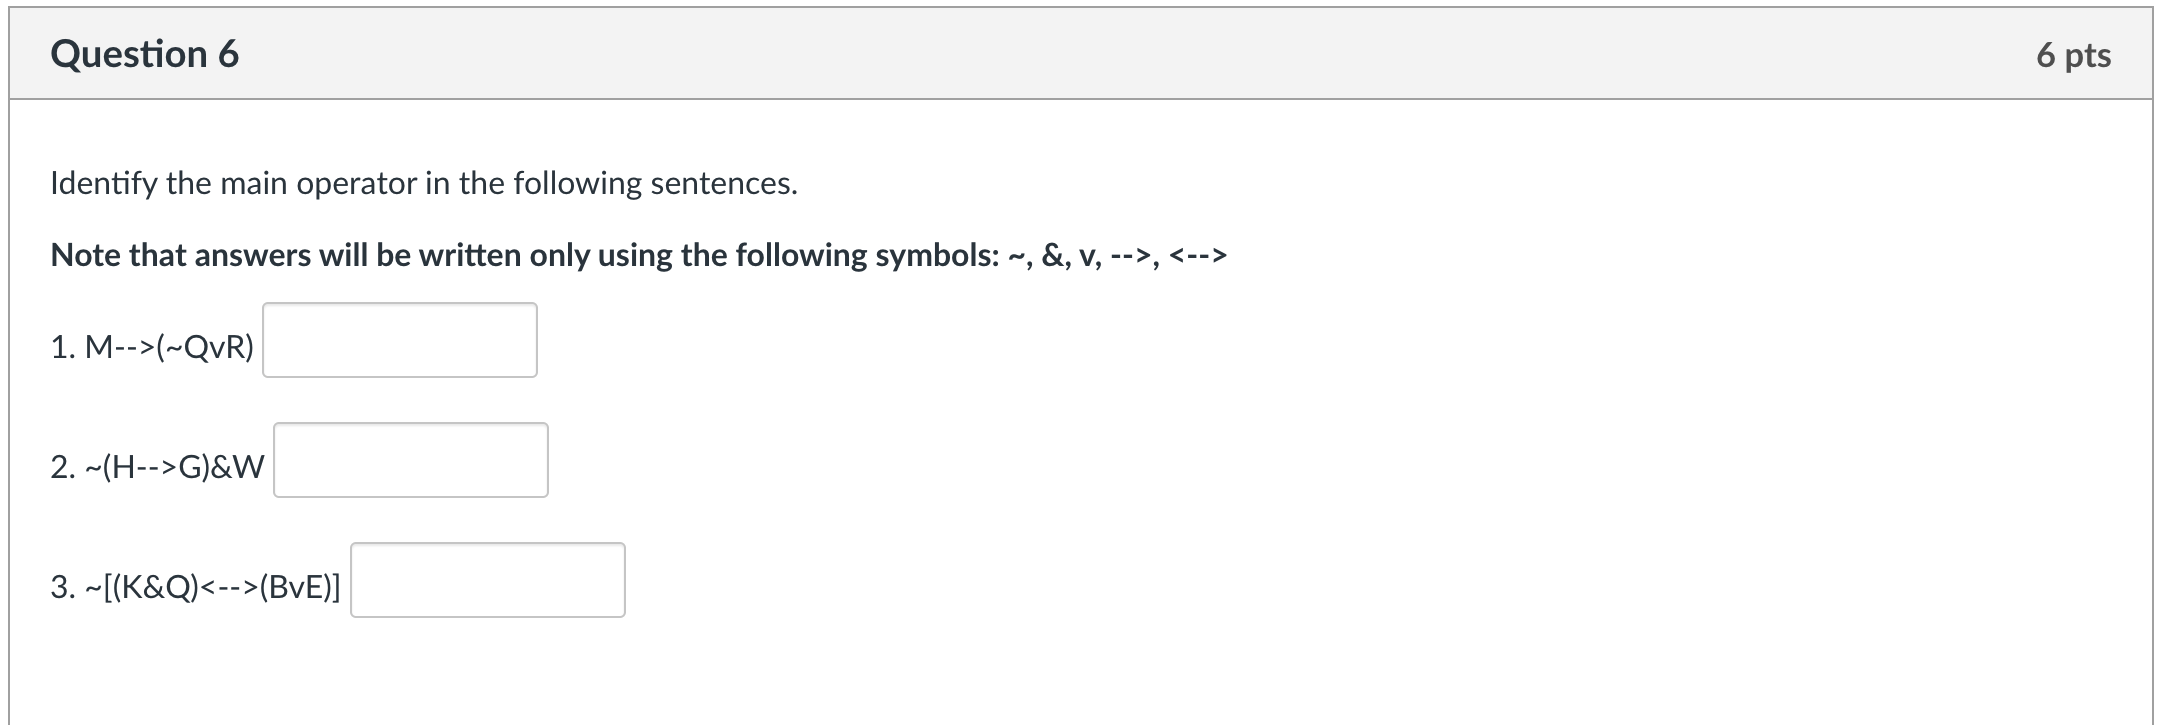The height and width of the screenshot is (725, 2169).
Task: Click inside the first empty response field
Action: pos(399,340)
